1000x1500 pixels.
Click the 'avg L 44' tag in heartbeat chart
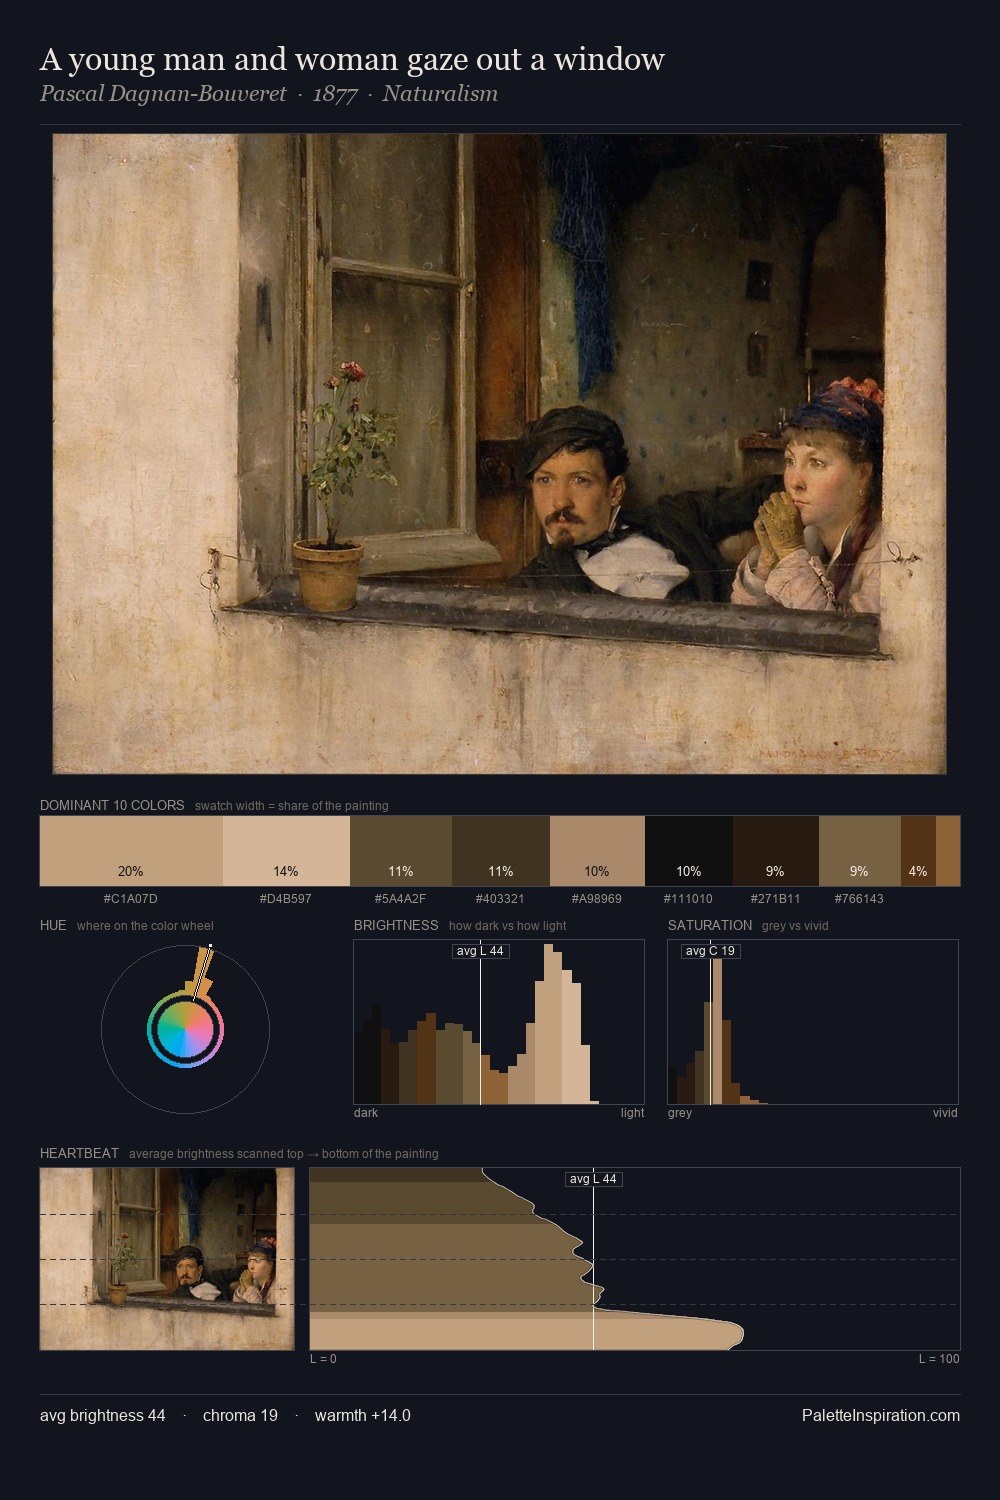pyautogui.click(x=594, y=1179)
